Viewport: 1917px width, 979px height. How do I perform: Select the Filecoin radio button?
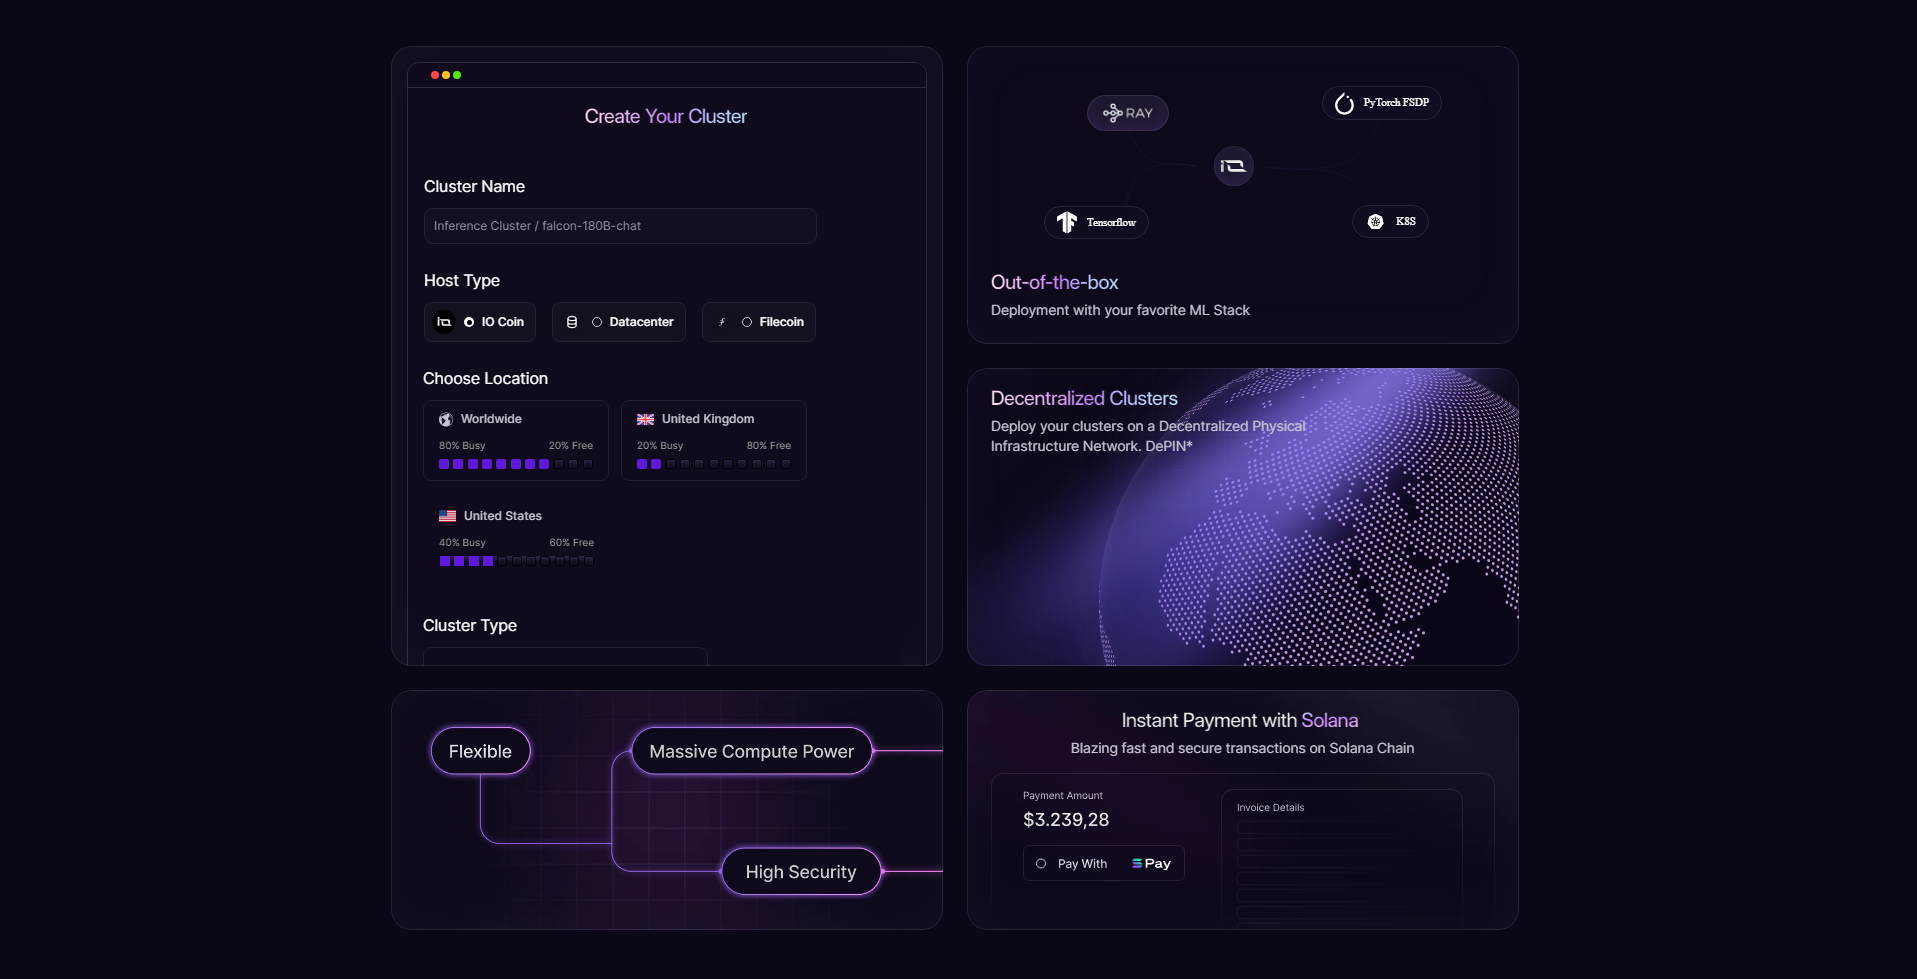[747, 321]
